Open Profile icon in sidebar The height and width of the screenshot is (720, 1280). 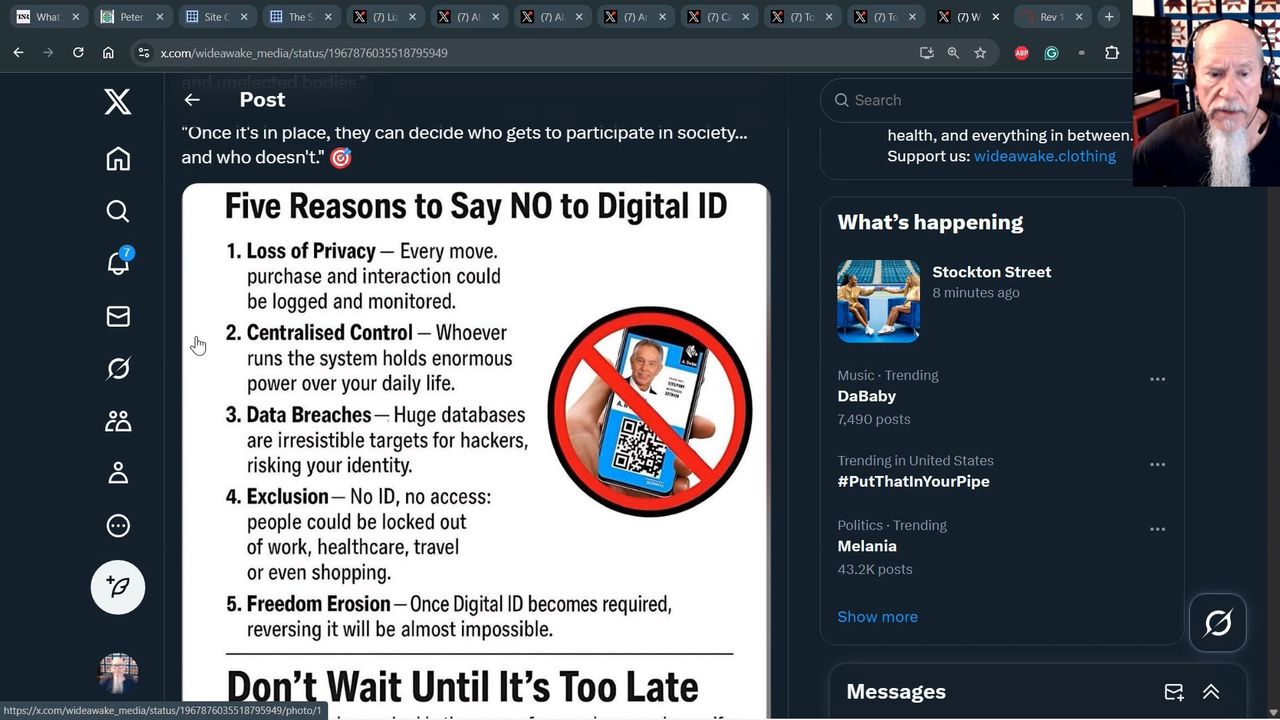118,473
